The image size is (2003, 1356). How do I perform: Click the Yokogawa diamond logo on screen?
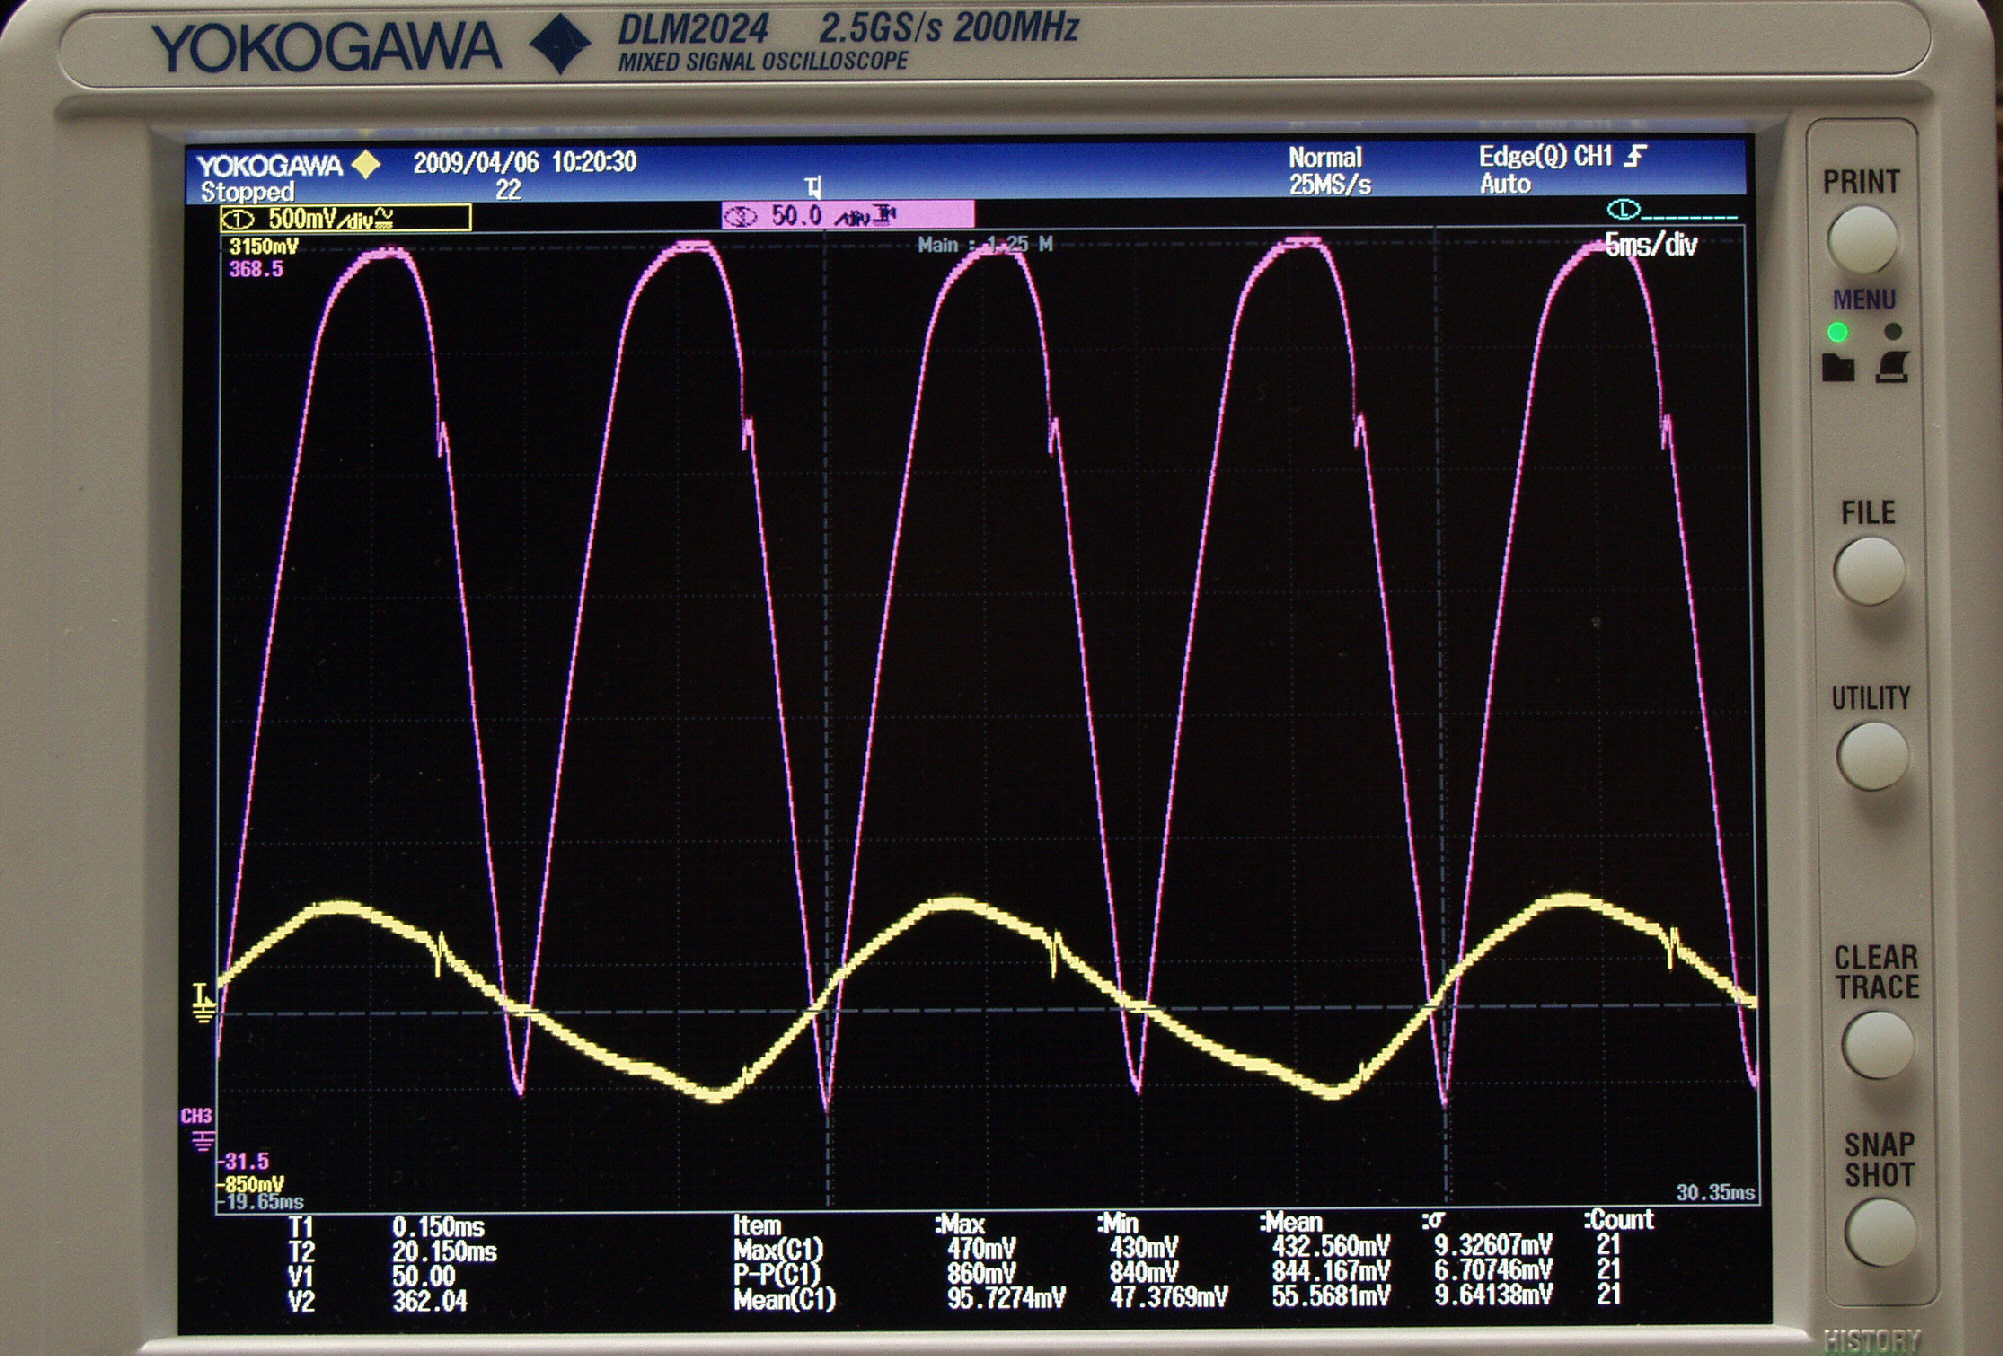click(367, 164)
